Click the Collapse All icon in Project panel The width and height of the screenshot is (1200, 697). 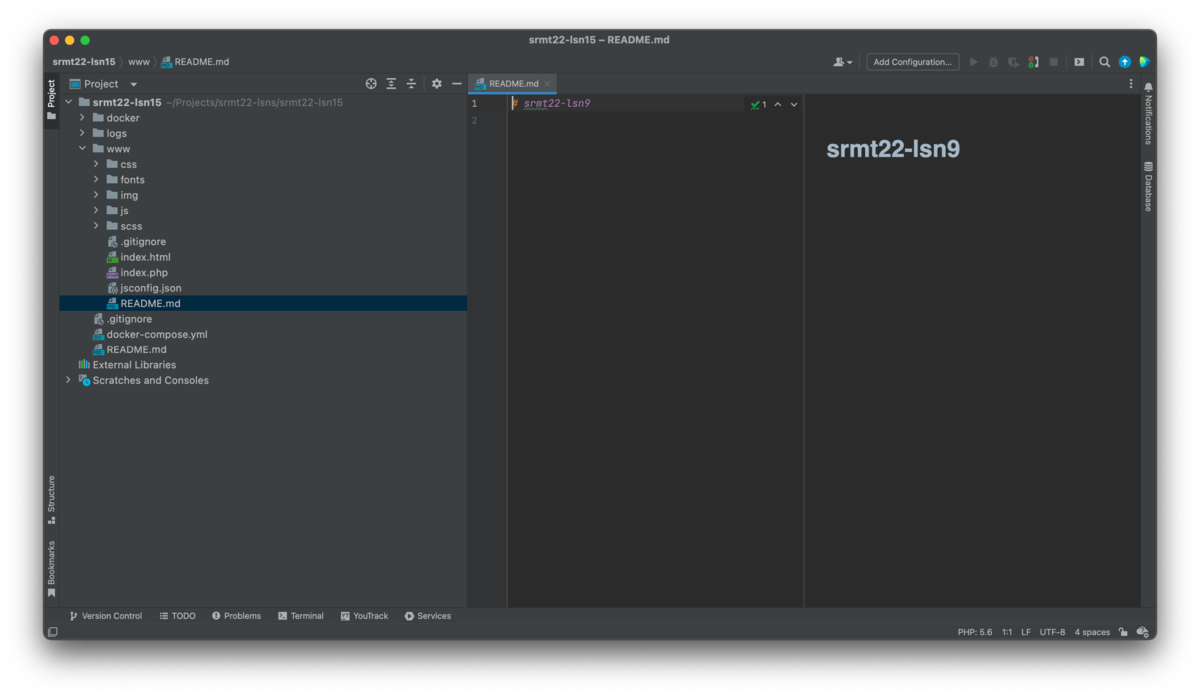click(x=411, y=84)
